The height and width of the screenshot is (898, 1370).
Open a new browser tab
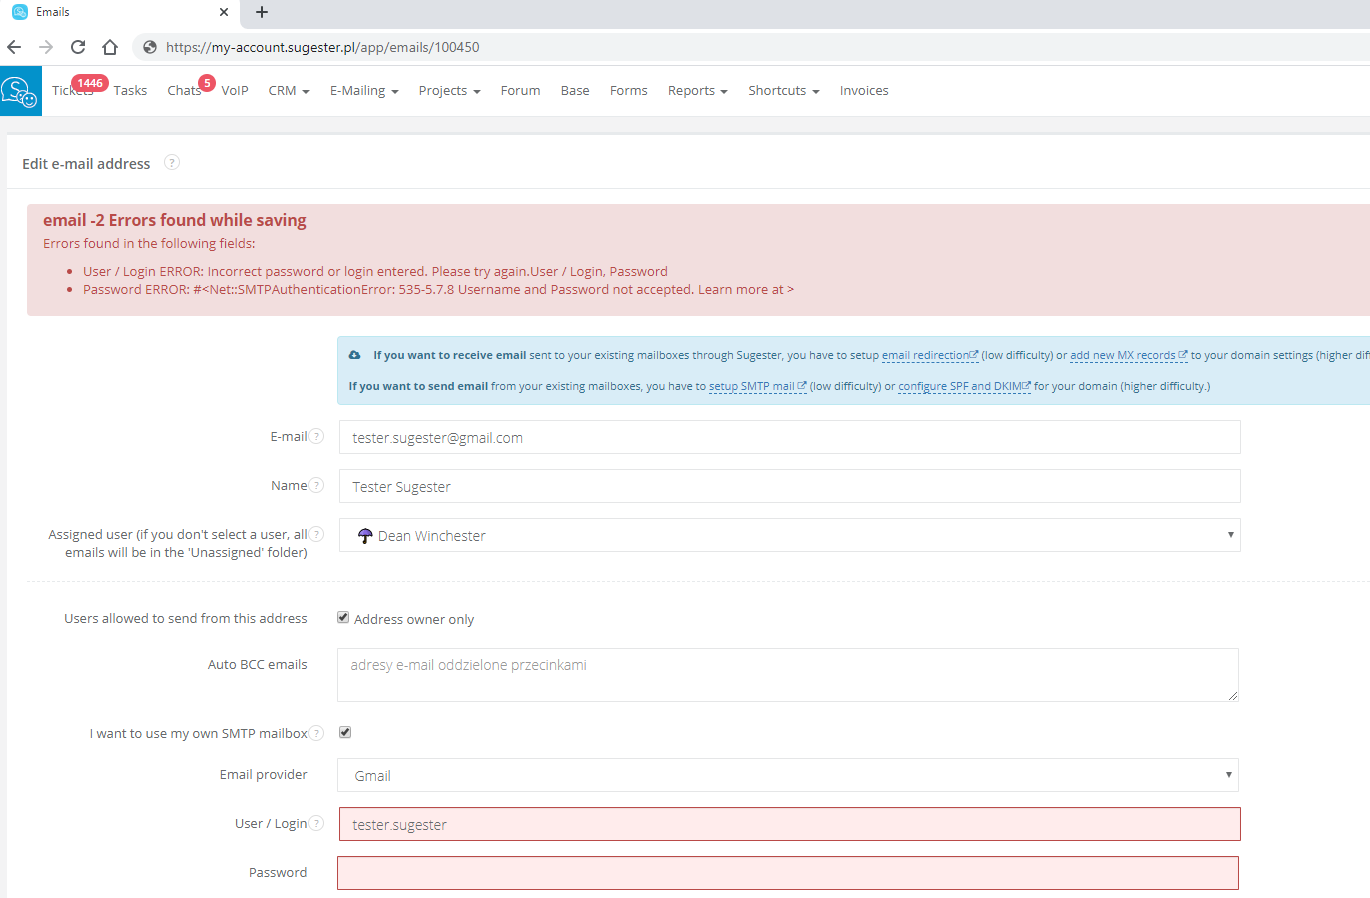(262, 12)
